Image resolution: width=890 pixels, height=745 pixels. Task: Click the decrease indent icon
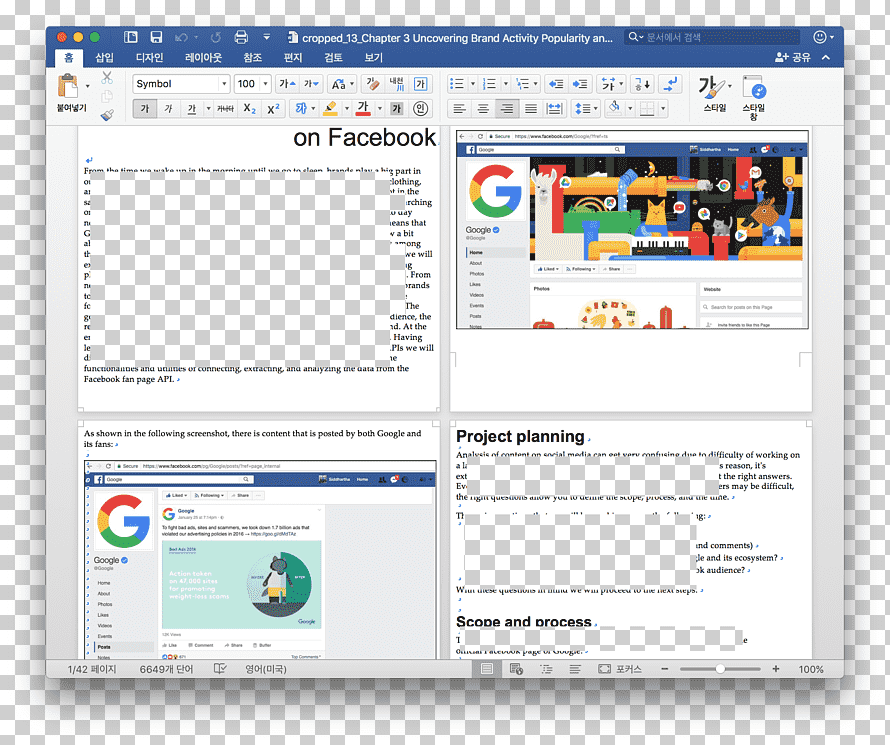tap(556, 84)
